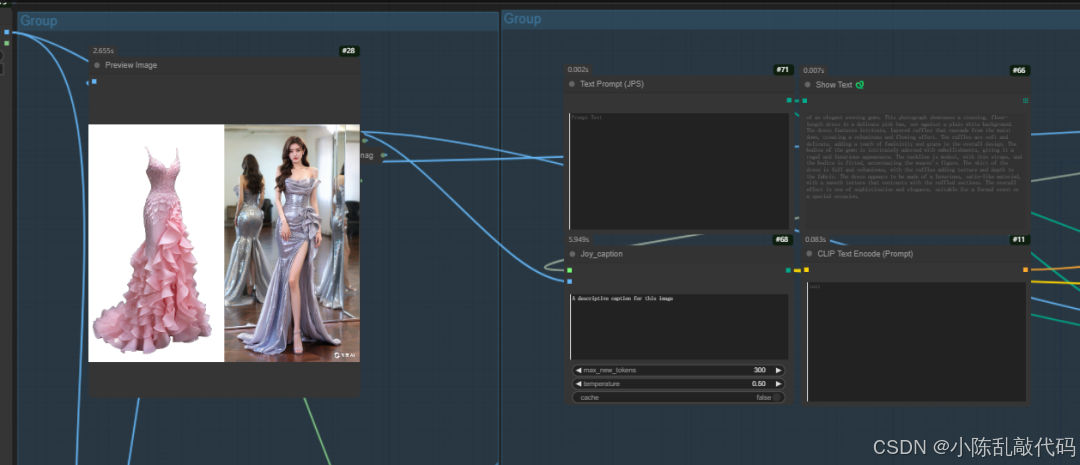Click the blue port at the far left edge
Image resolution: width=1080 pixels, height=465 pixels.
pyautogui.click(x=6, y=32)
